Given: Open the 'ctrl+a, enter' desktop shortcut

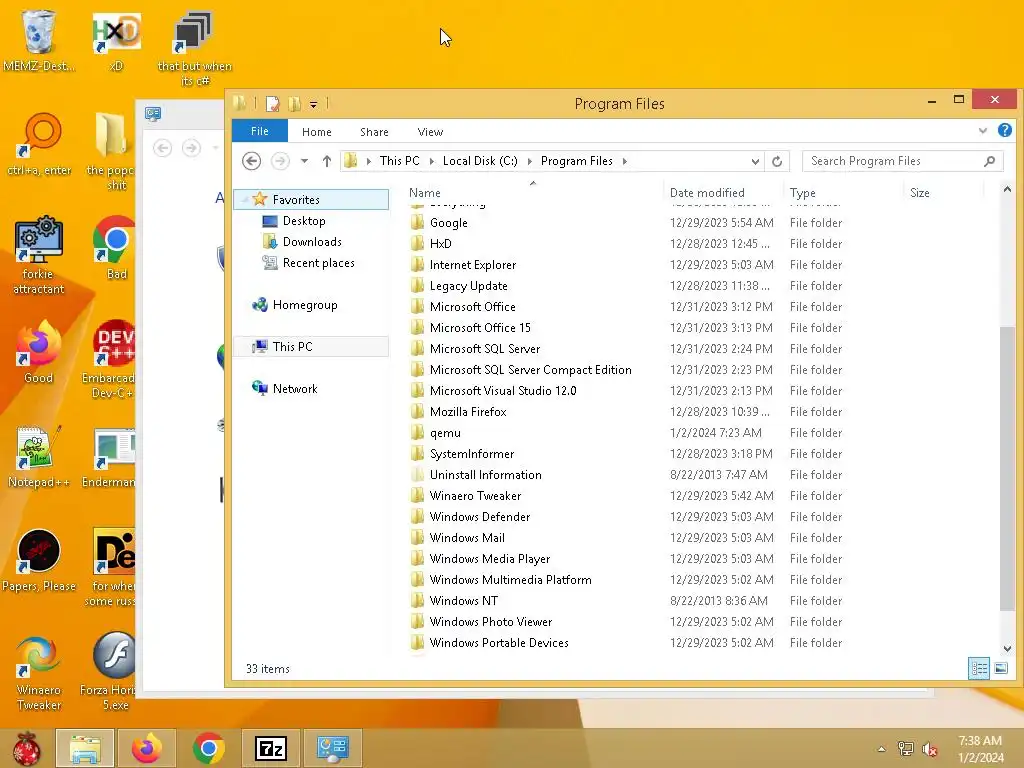Looking at the screenshot, I should click(x=39, y=144).
